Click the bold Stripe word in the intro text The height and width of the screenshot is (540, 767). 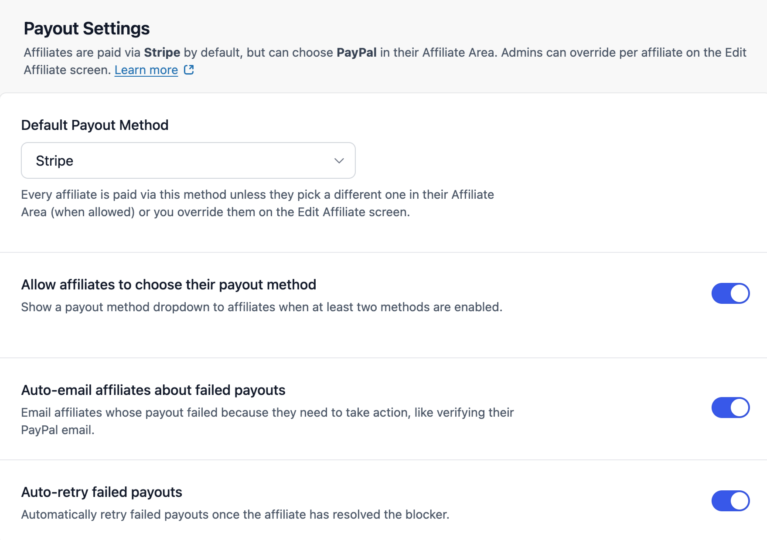pyautogui.click(x=162, y=52)
